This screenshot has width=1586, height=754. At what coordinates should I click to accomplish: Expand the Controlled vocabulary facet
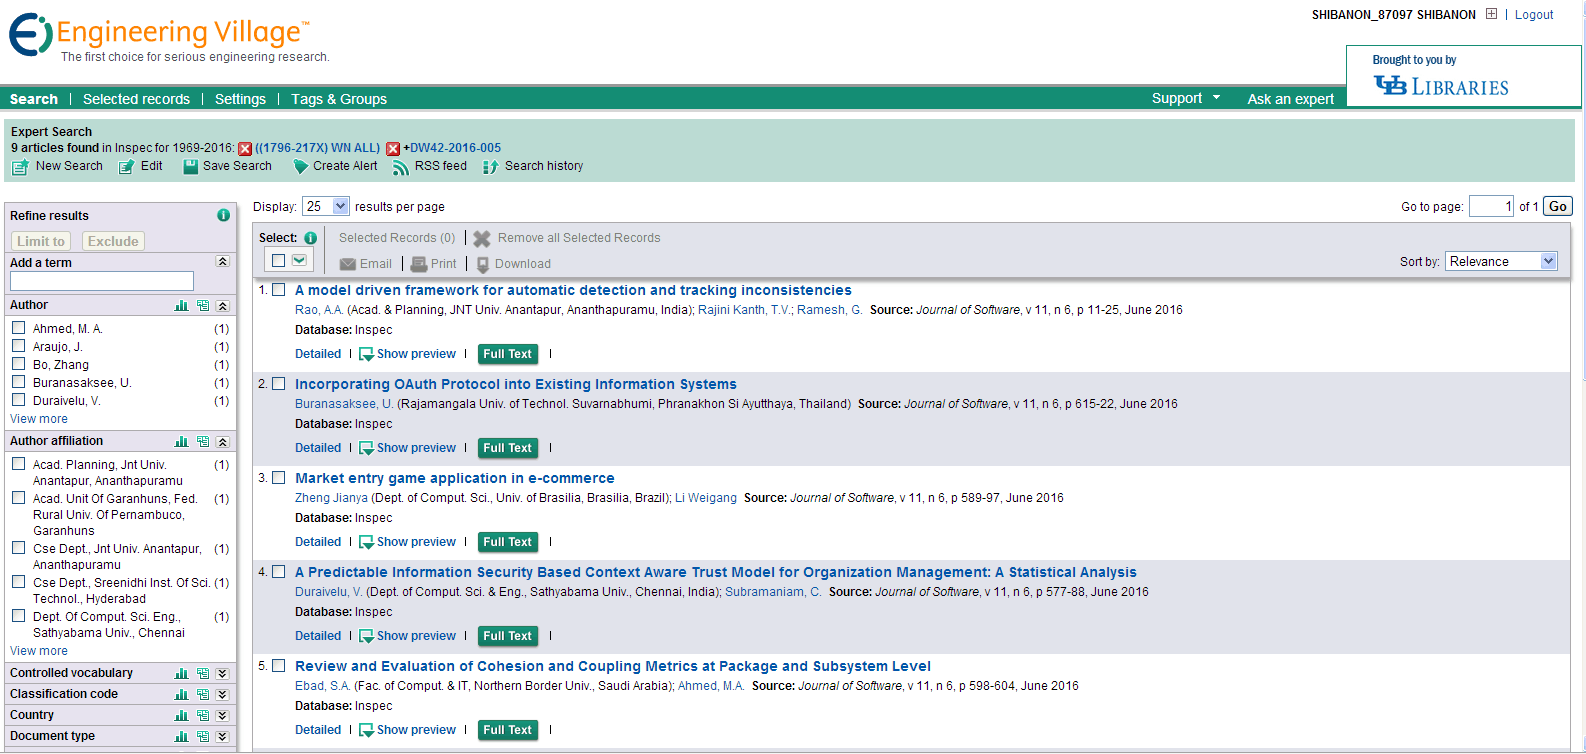tap(223, 673)
